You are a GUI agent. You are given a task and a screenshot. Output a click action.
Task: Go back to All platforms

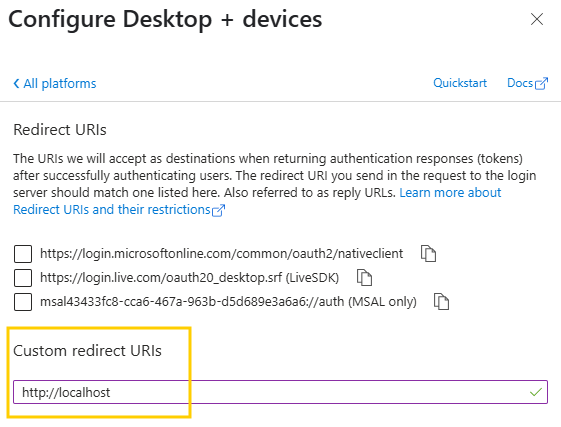[x=55, y=83]
